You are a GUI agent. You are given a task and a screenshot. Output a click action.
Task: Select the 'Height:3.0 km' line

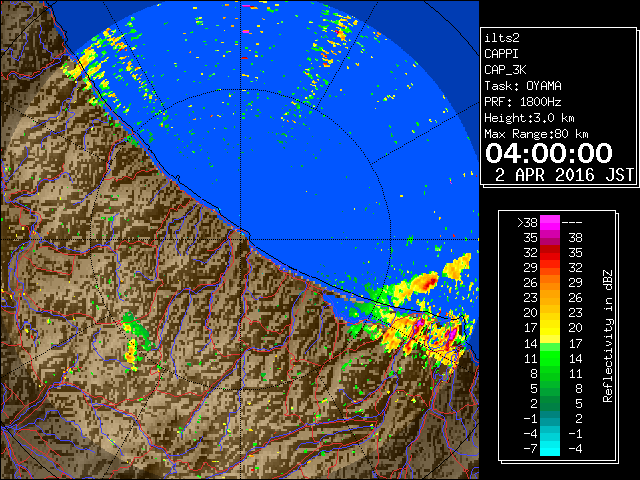(x=529, y=118)
